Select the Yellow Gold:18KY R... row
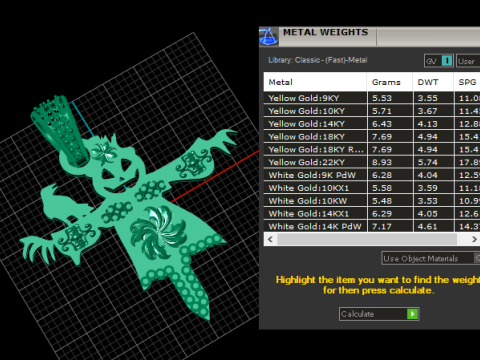The image size is (480, 360). (x=372, y=149)
